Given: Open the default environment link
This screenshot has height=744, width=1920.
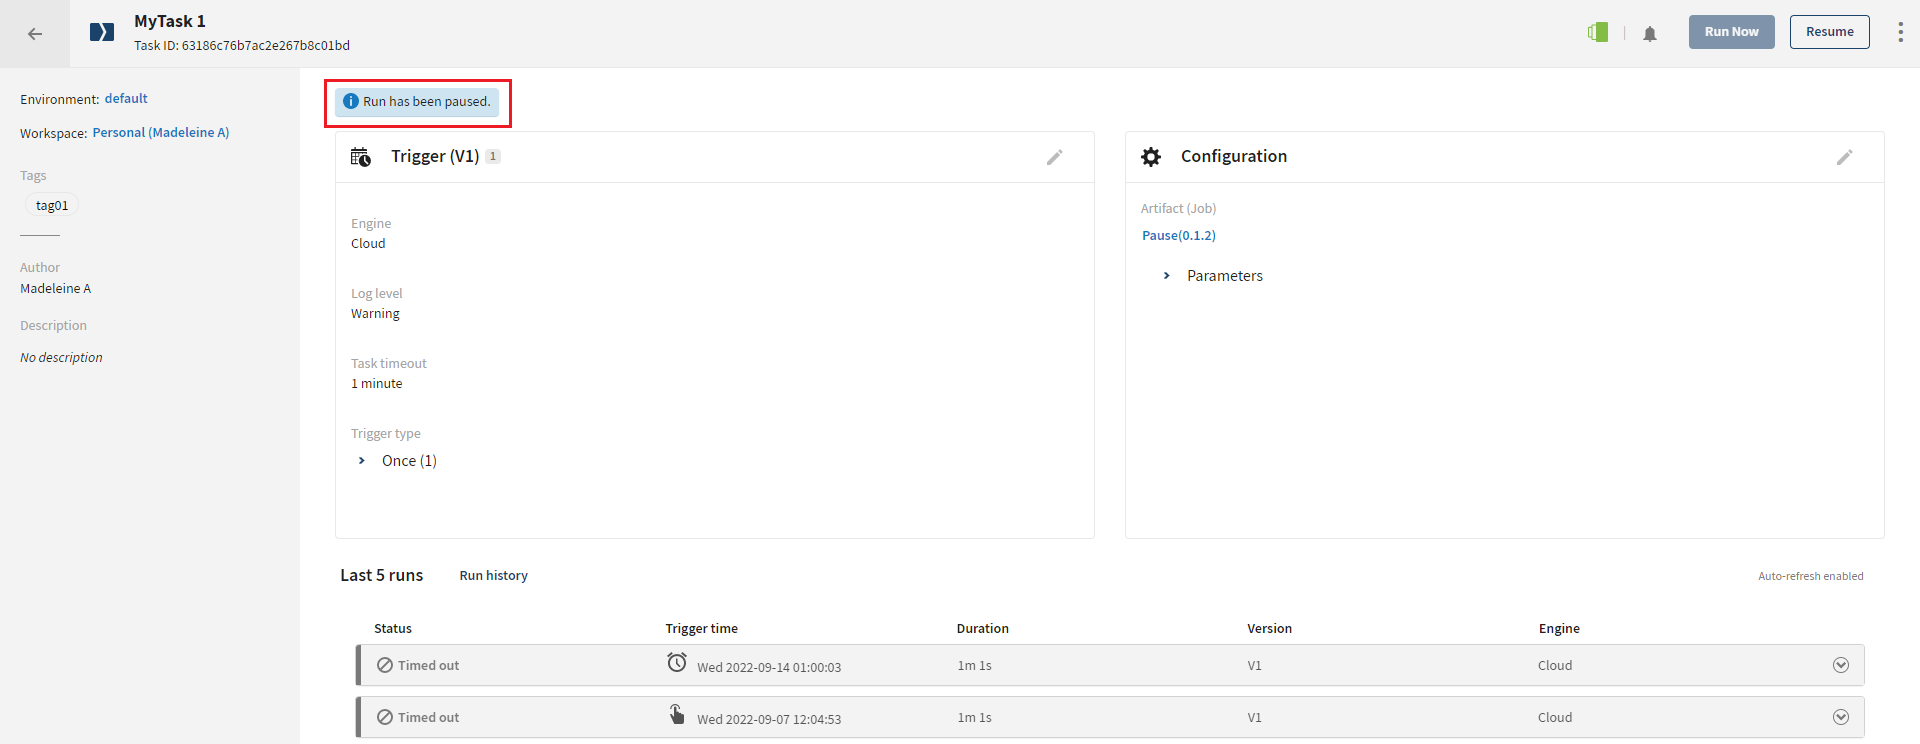Looking at the screenshot, I should [x=126, y=99].
